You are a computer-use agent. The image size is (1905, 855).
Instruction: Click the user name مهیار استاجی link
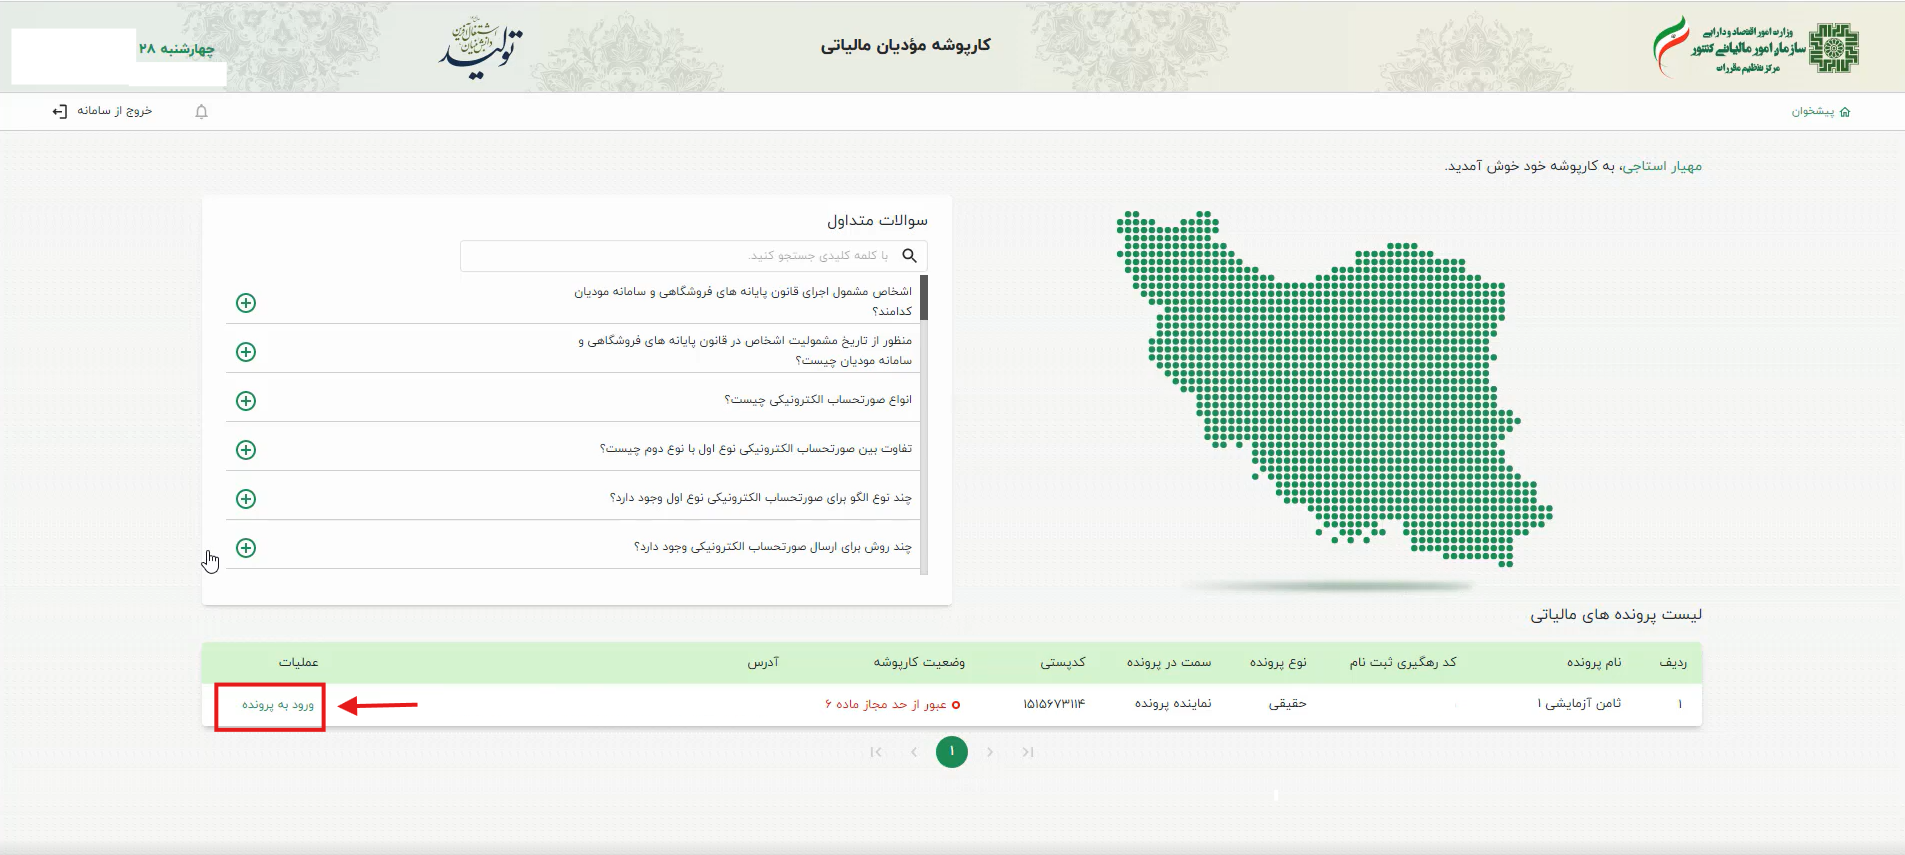pyautogui.click(x=1662, y=166)
